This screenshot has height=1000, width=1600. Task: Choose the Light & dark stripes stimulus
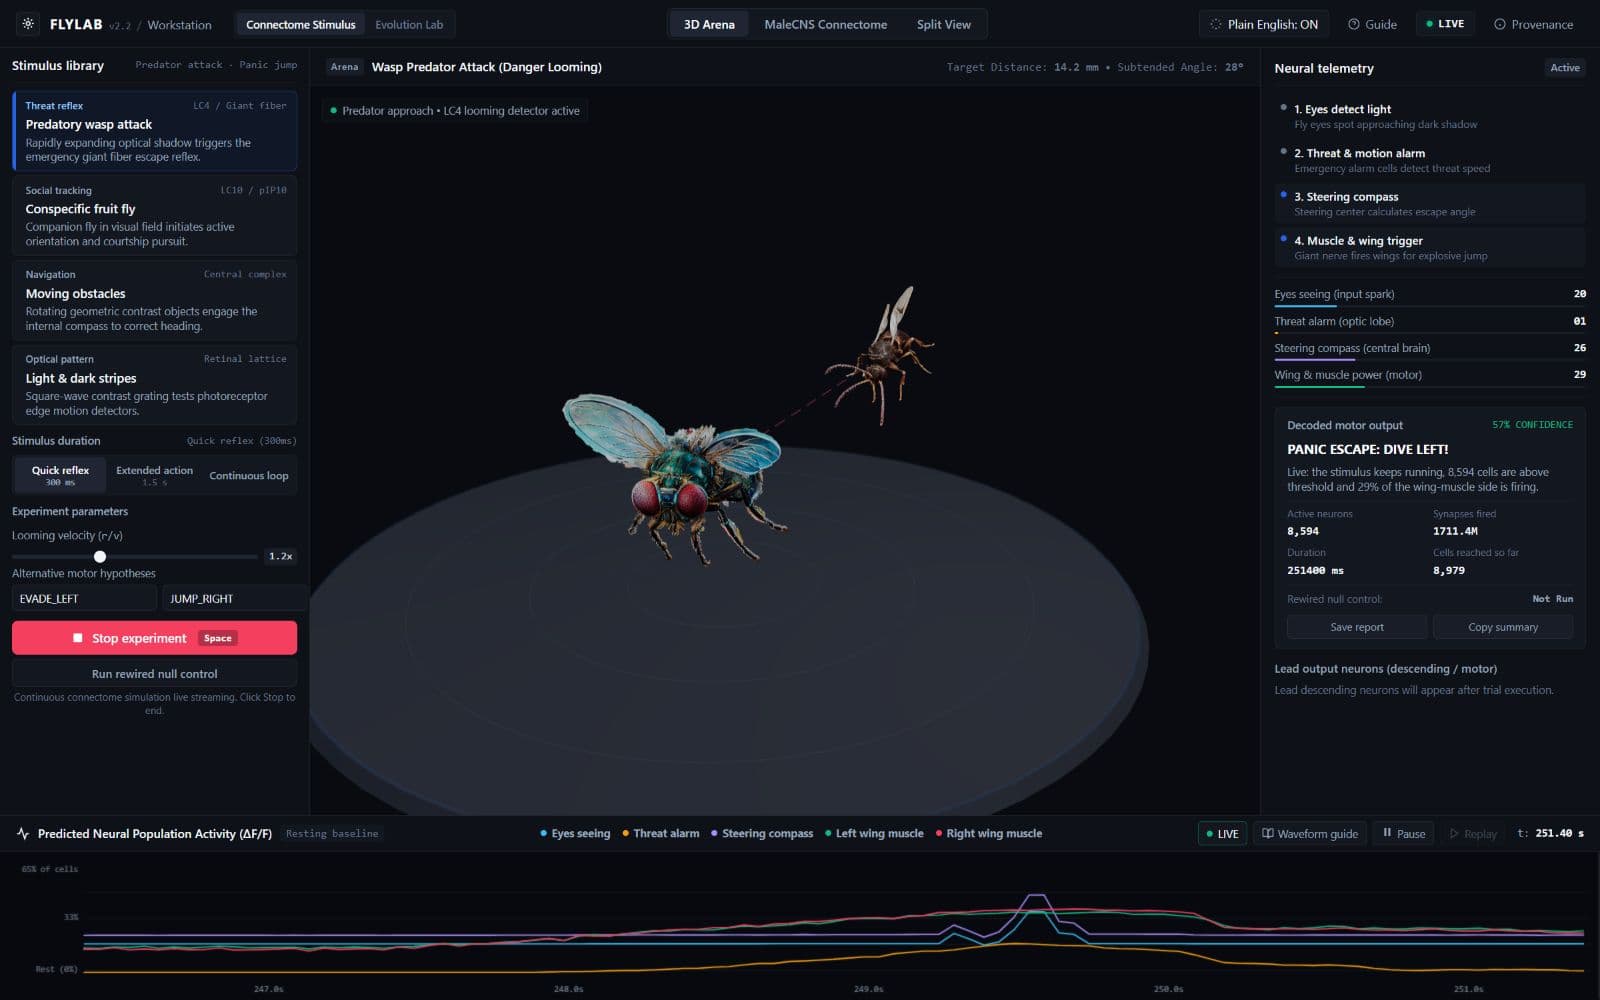tap(154, 384)
